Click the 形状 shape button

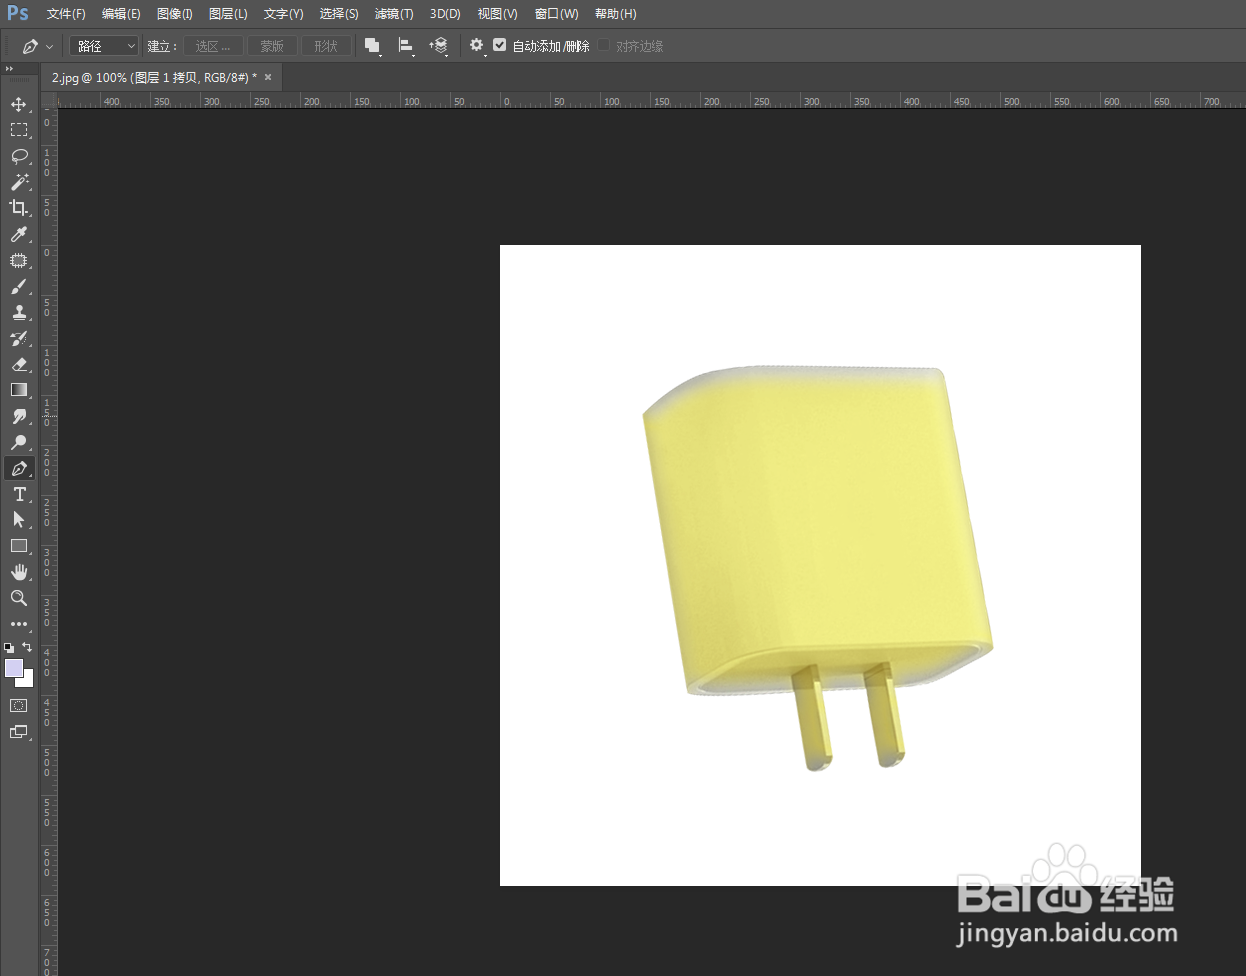coord(326,46)
